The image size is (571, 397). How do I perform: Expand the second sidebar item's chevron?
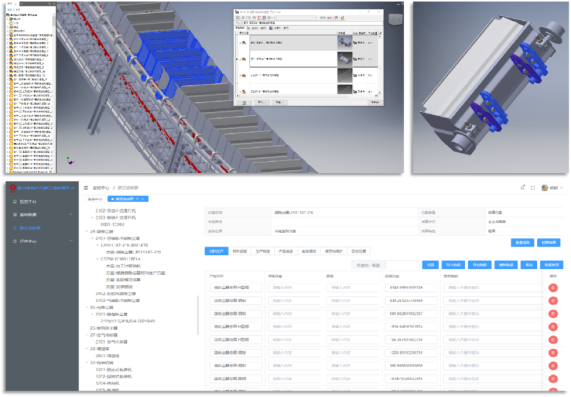71,215
